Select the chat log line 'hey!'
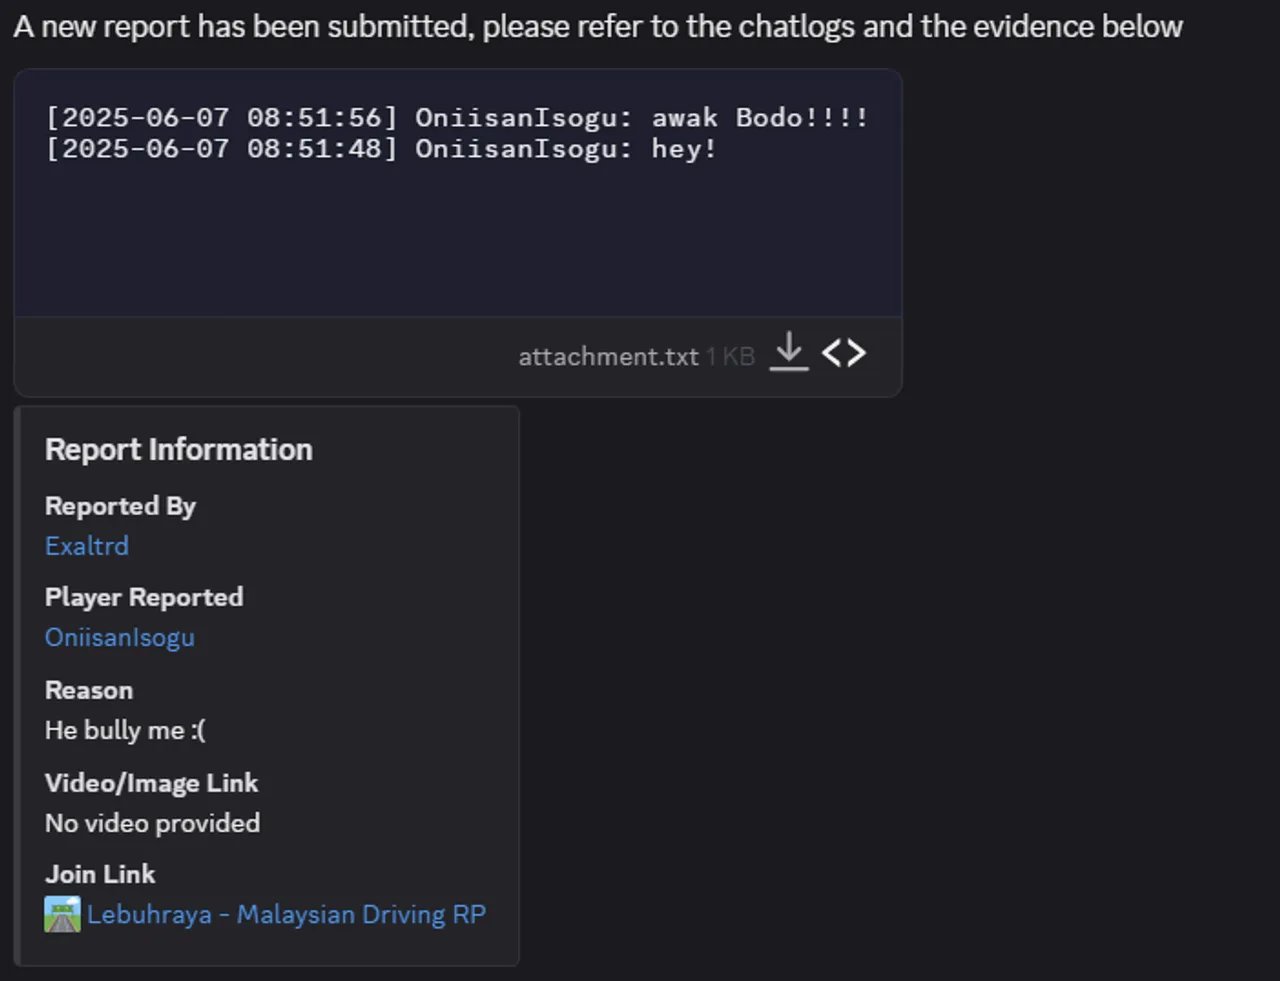 pyautogui.click(x=381, y=149)
